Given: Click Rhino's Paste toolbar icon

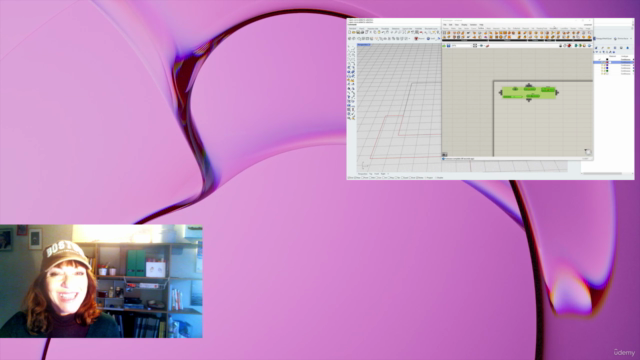Looking at the screenshot, I should (x=379, y=32).
